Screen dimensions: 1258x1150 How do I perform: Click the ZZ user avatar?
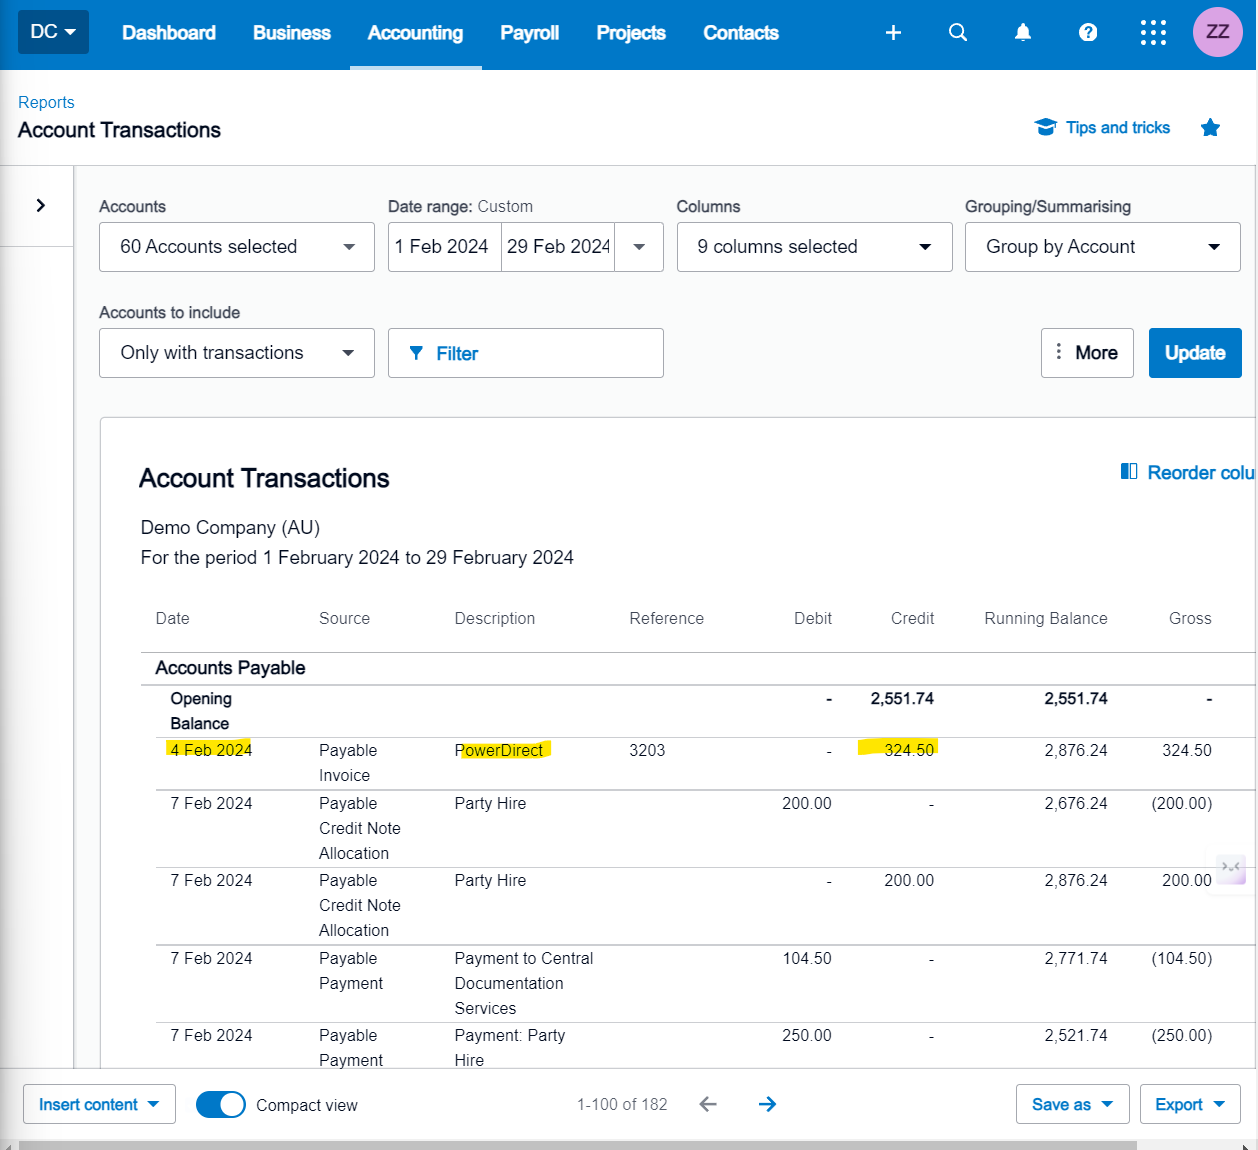[x=1217, y=32]
